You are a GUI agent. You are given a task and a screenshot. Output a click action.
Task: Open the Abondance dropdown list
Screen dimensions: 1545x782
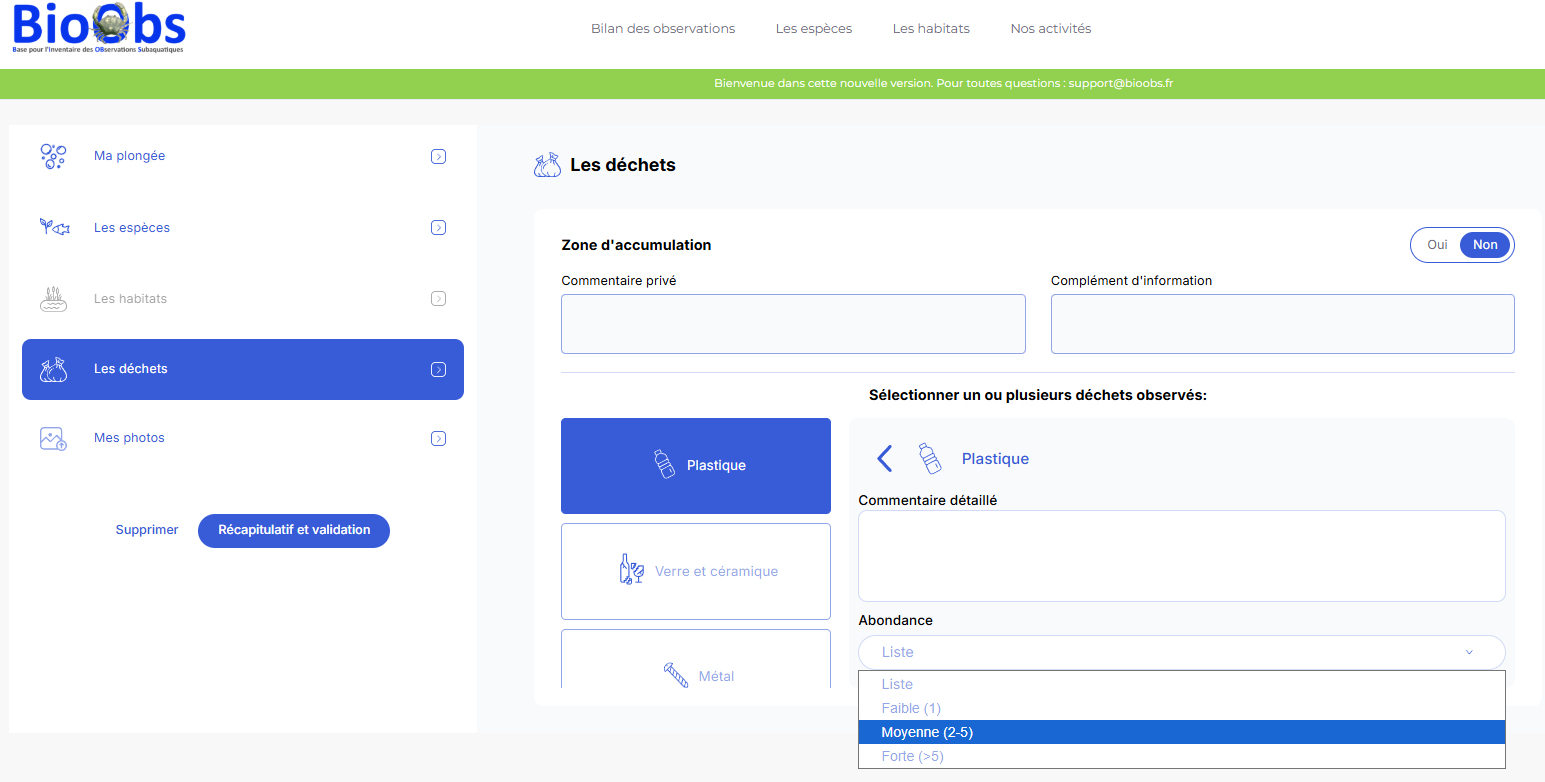(1181, 652)
